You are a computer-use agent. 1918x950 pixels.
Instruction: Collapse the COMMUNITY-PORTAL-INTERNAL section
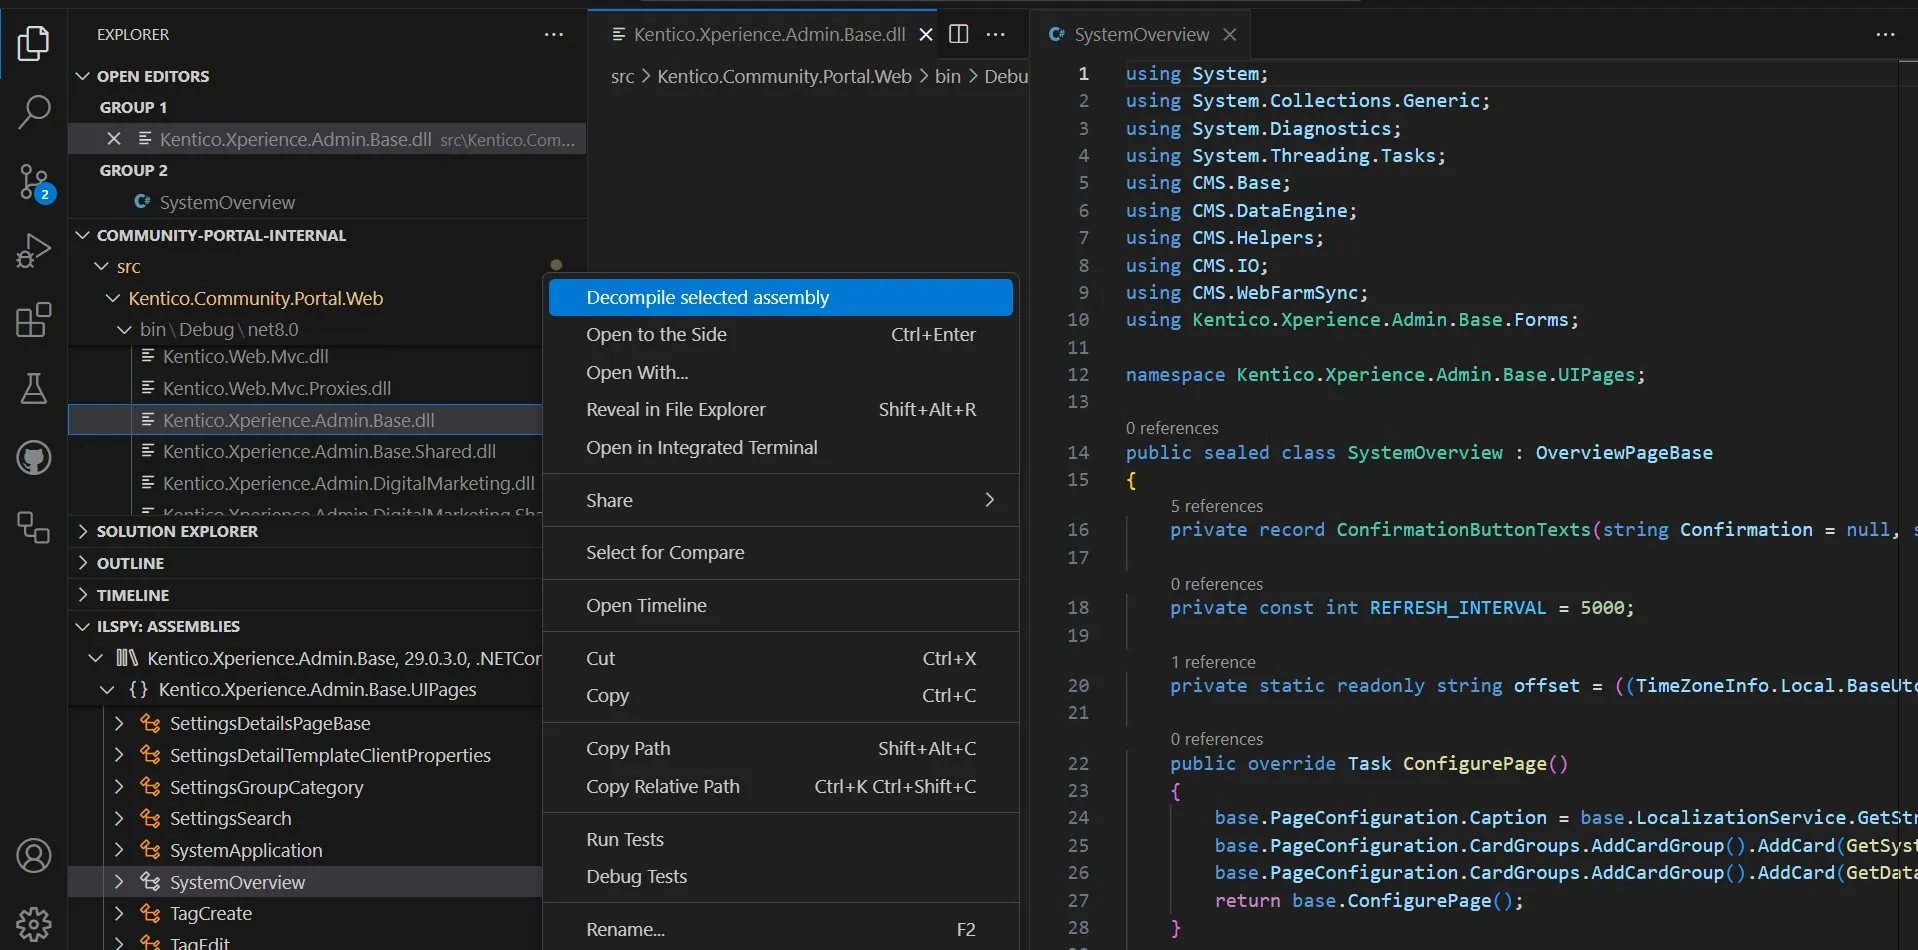[x=83, y=235]
